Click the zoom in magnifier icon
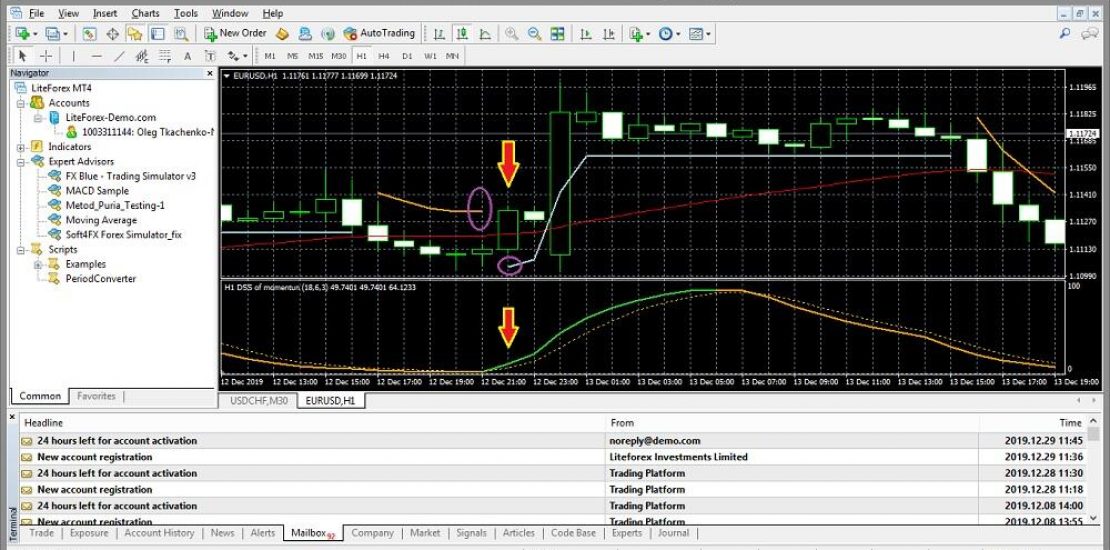Viewport: 1110px width, 550px height. (x=512, y=33)
